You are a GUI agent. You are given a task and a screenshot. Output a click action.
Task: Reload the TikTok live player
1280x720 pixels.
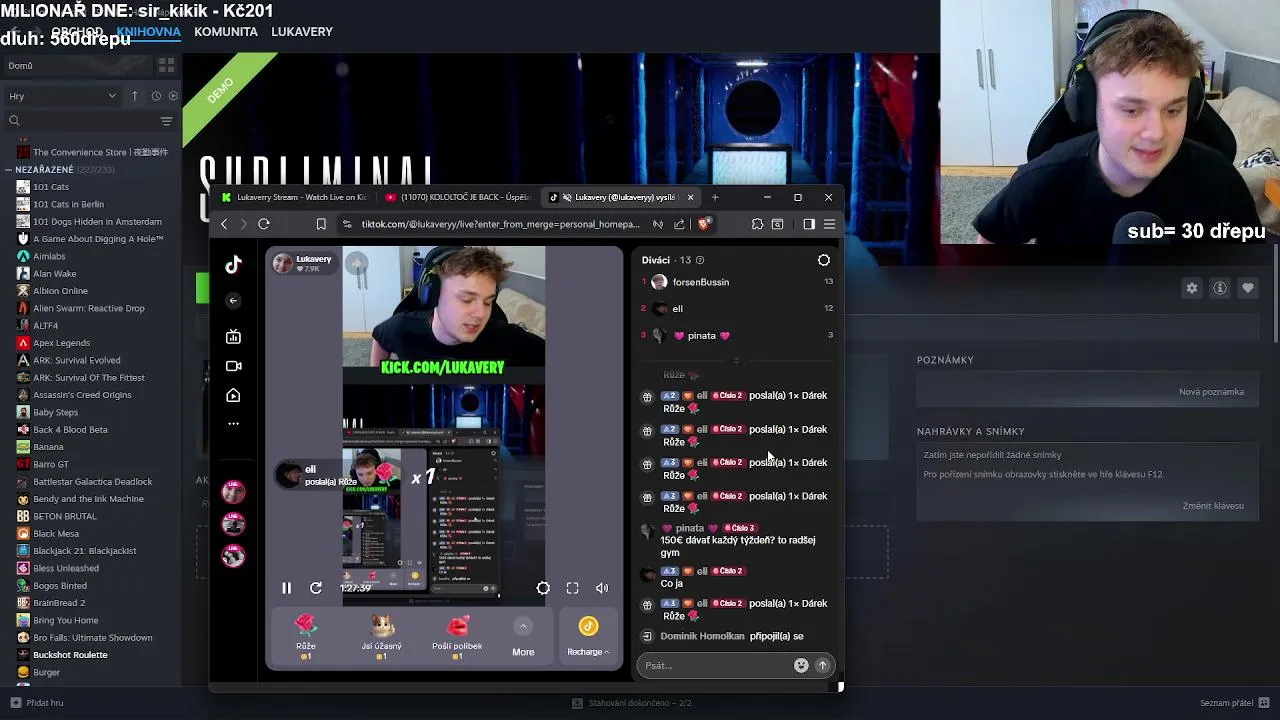pyautogui.click(x=316, y=588)
